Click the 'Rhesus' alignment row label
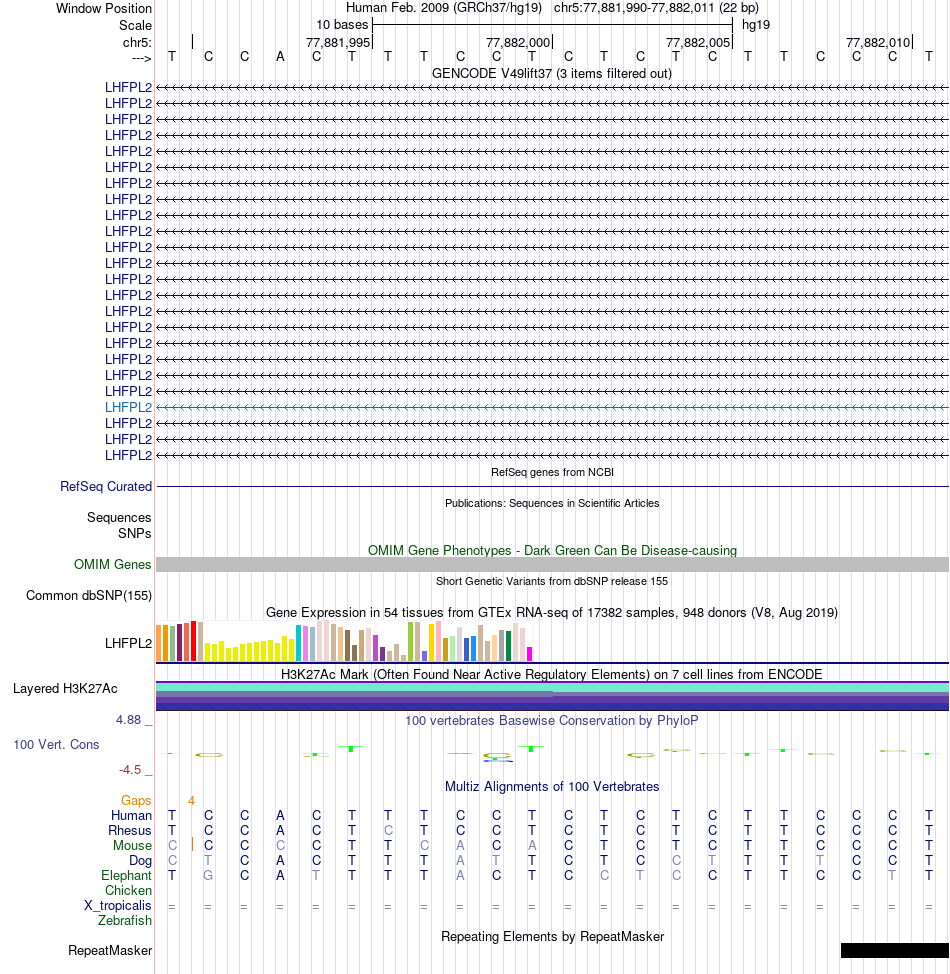Image resolution: width=950 pixels, height=974 pixels. click(x=129, y=831)
